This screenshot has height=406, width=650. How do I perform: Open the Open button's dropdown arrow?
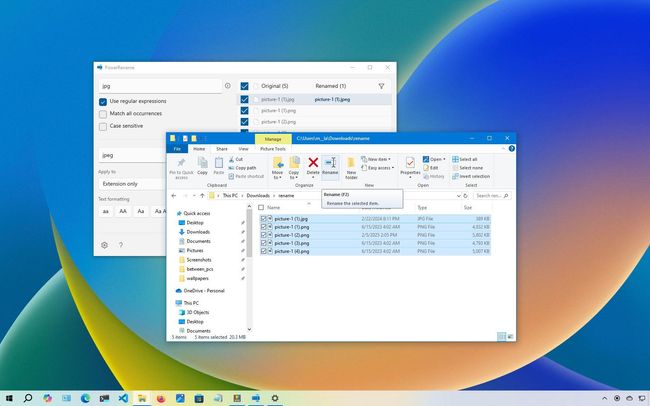[444, 159]
